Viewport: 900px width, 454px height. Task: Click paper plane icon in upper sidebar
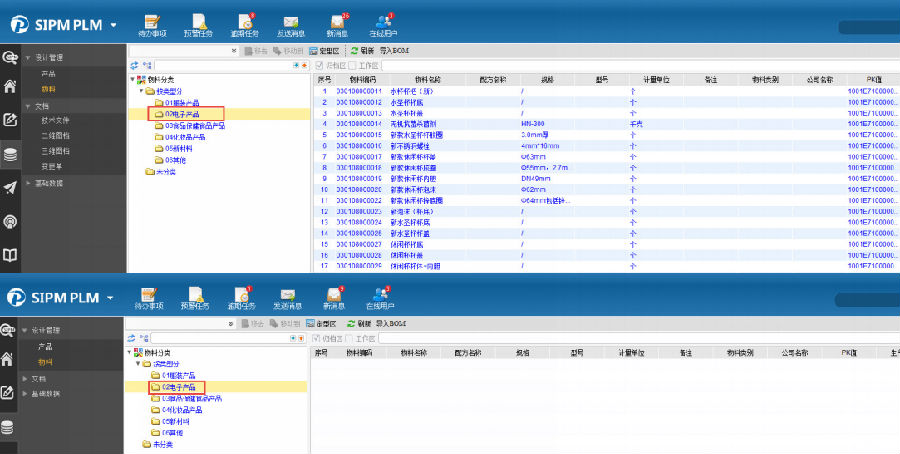[x=10, y=187]
